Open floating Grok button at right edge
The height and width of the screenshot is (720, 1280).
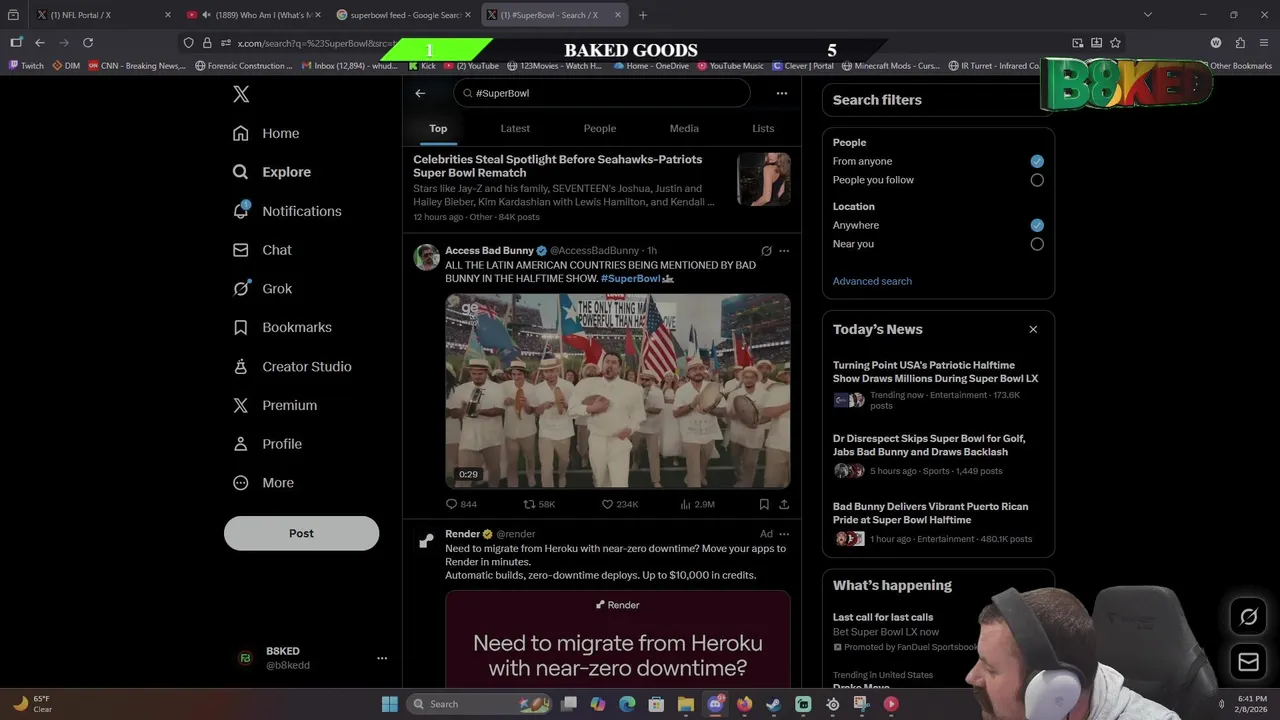1248,617
